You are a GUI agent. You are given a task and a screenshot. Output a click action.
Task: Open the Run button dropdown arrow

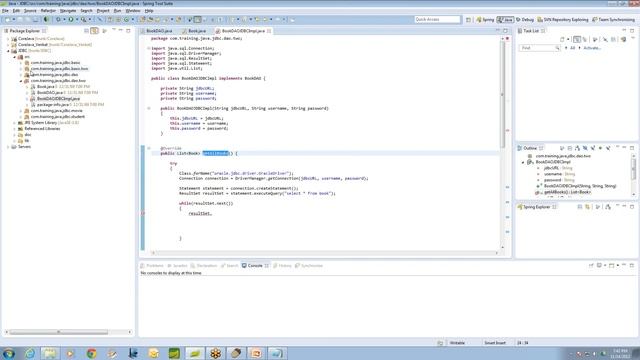(x=76, y=20)
